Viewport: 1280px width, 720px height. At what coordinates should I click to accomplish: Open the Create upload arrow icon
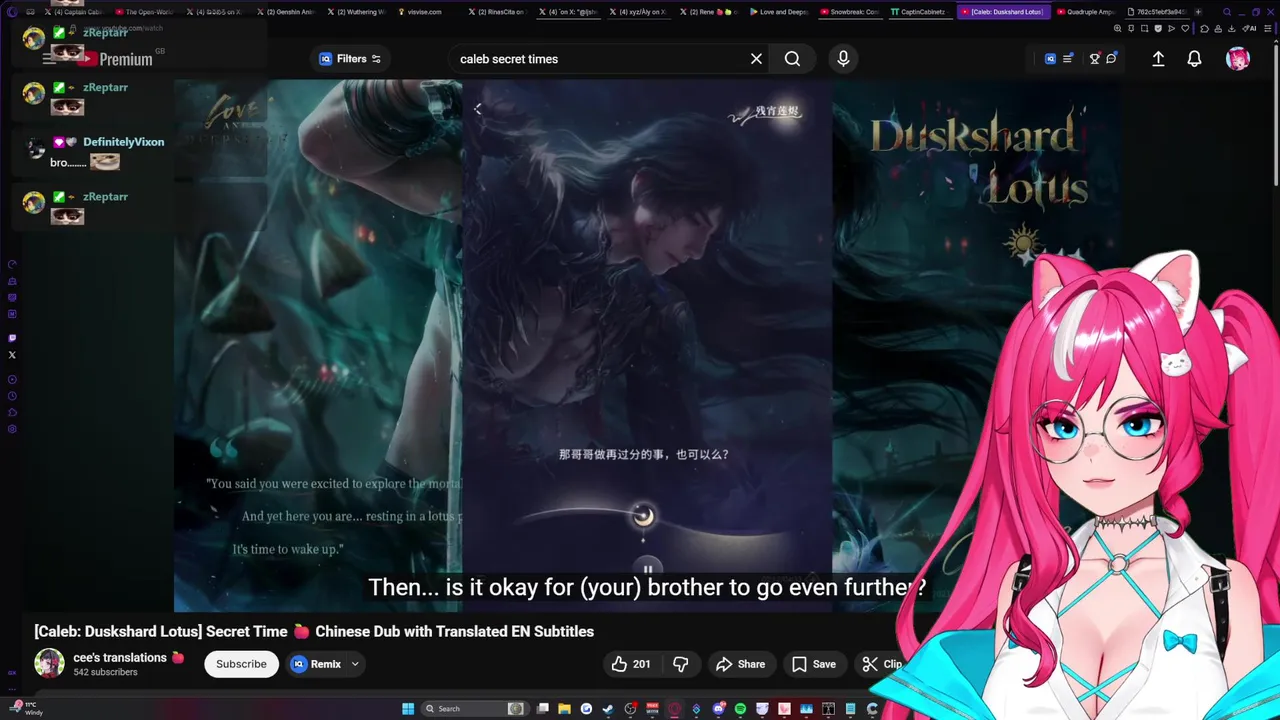1158,59
